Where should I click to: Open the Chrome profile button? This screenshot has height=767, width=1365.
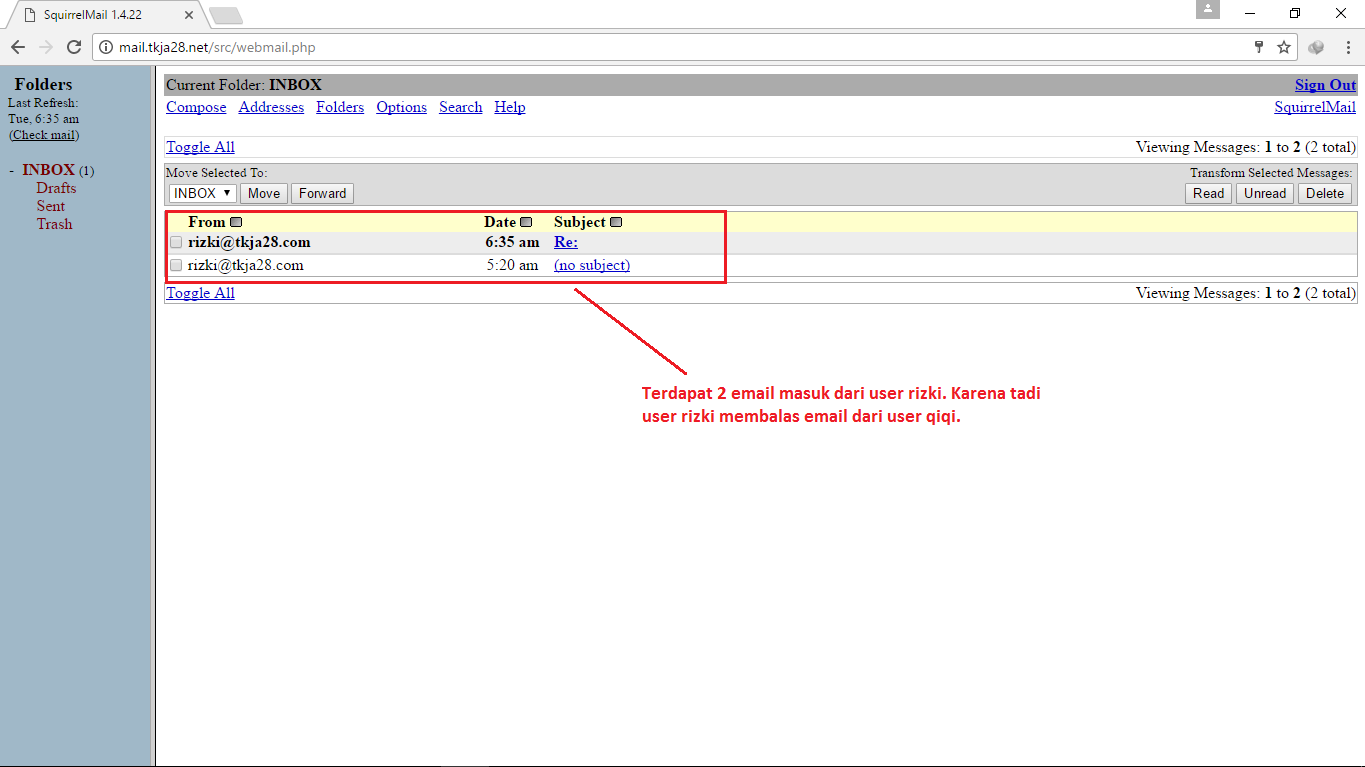click(x=1208, y=9)
